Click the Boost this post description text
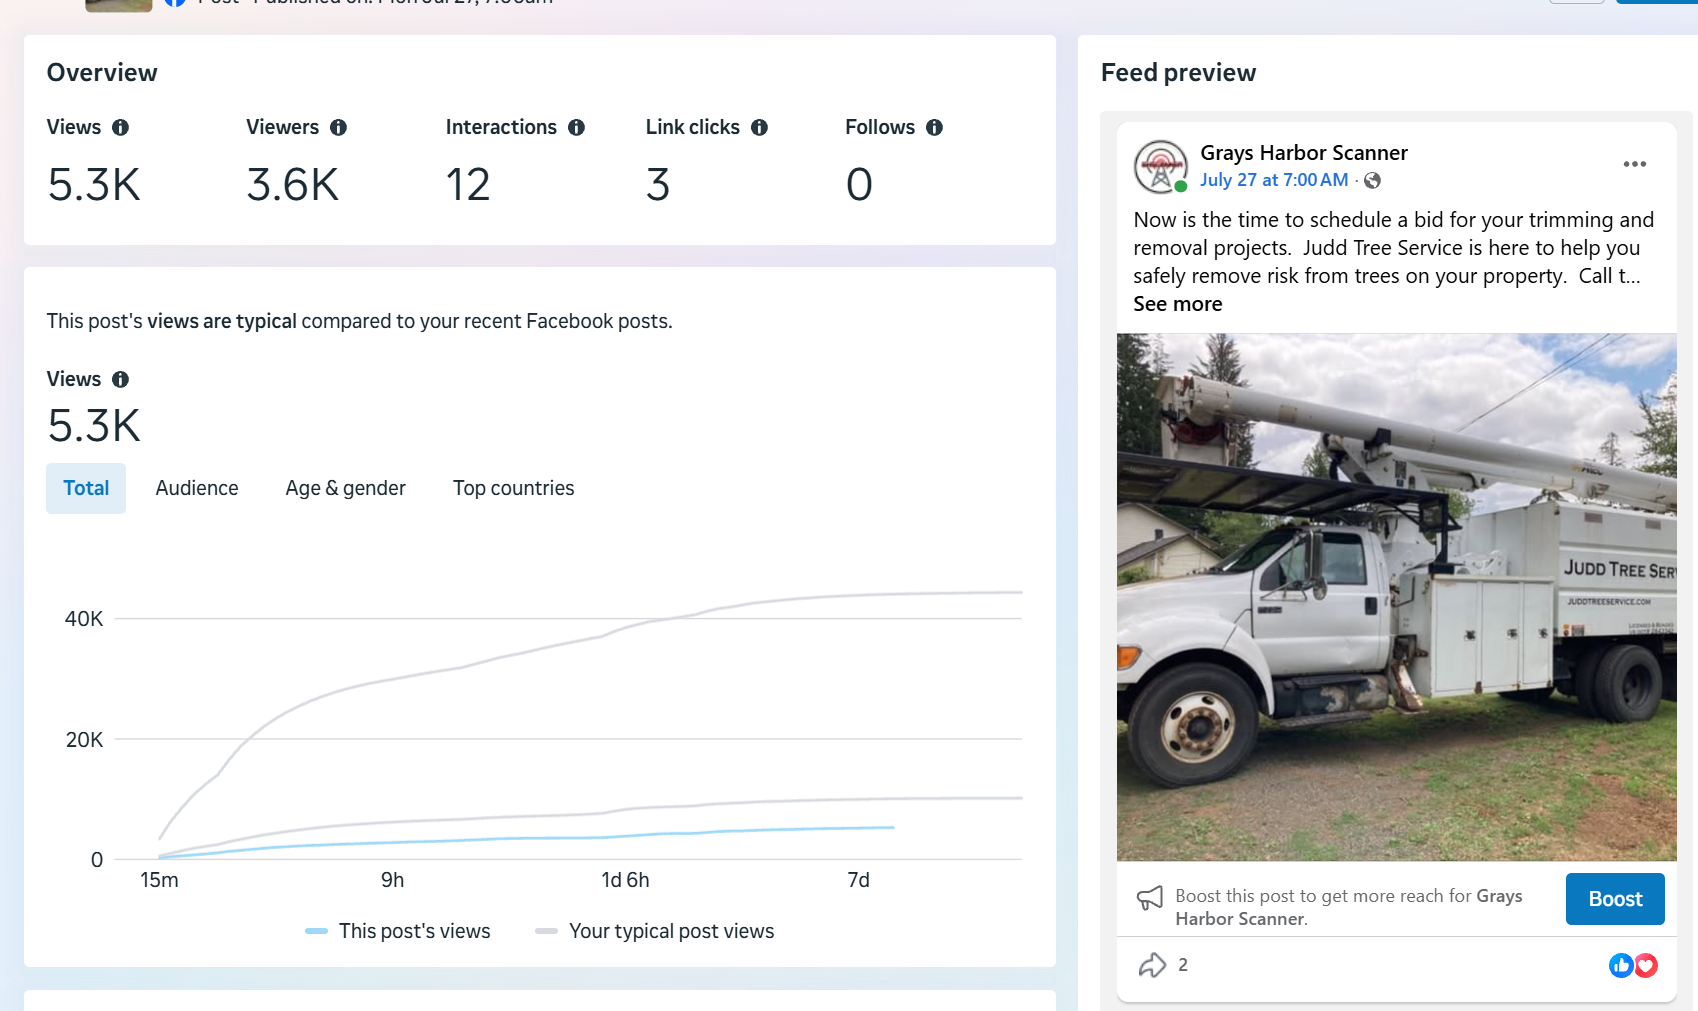 1349,907
